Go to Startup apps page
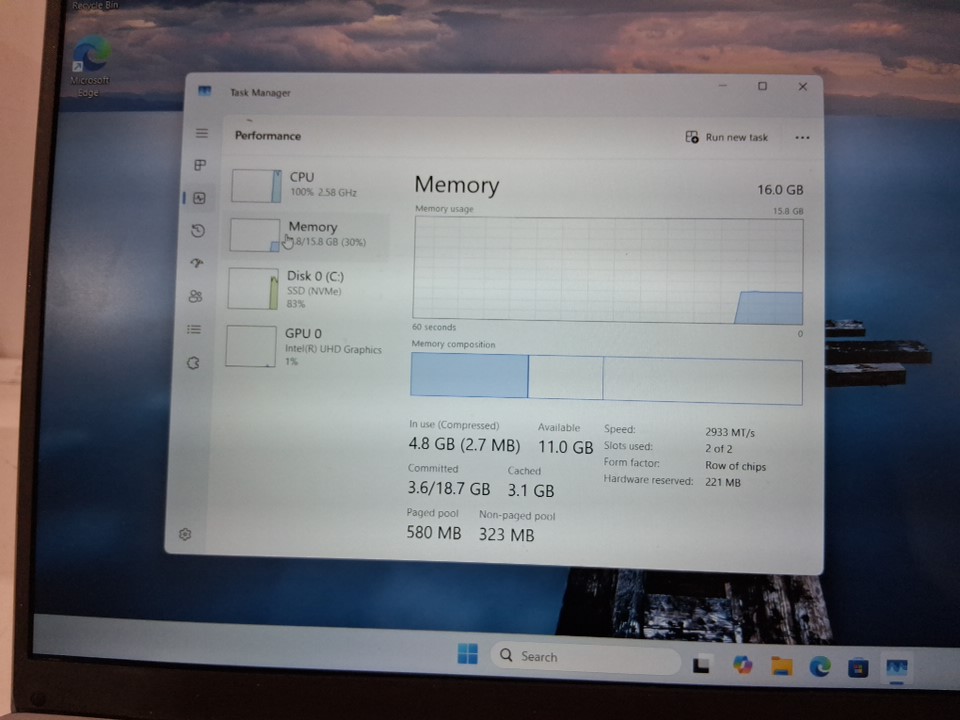The image size is (960, 720). [x=197, y=264]
